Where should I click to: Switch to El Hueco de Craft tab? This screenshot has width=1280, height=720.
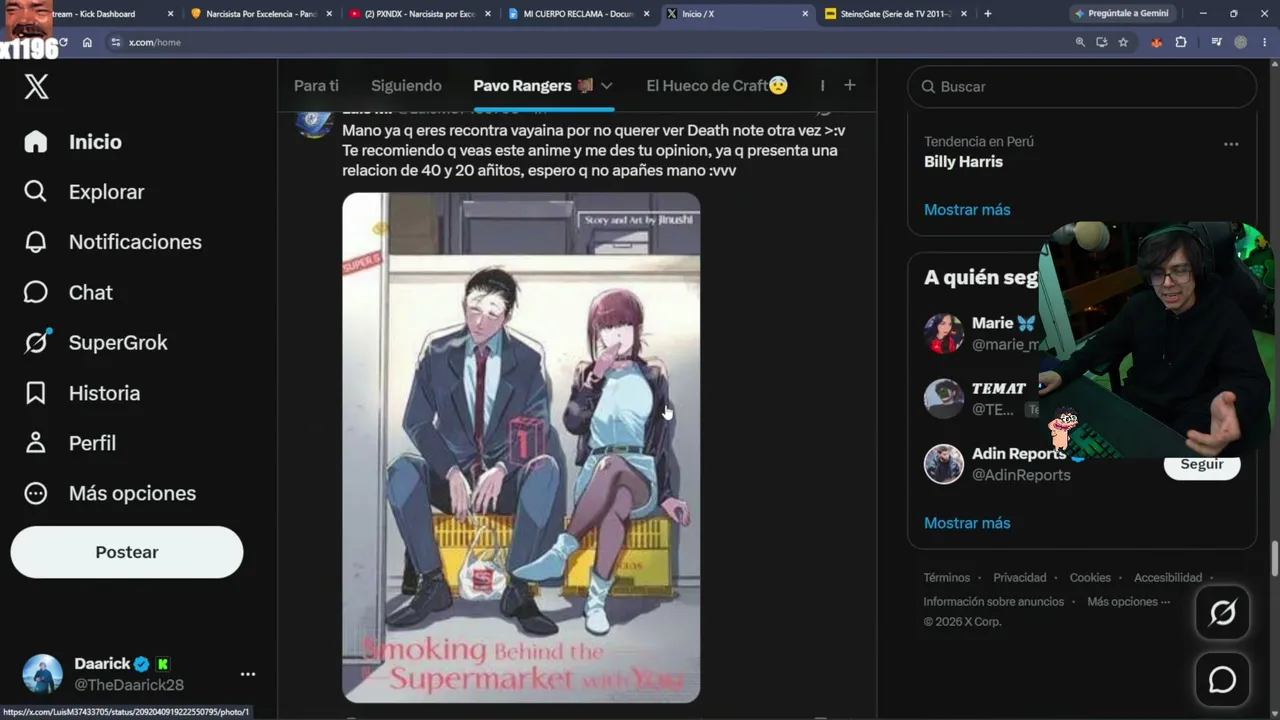(717, 86)
